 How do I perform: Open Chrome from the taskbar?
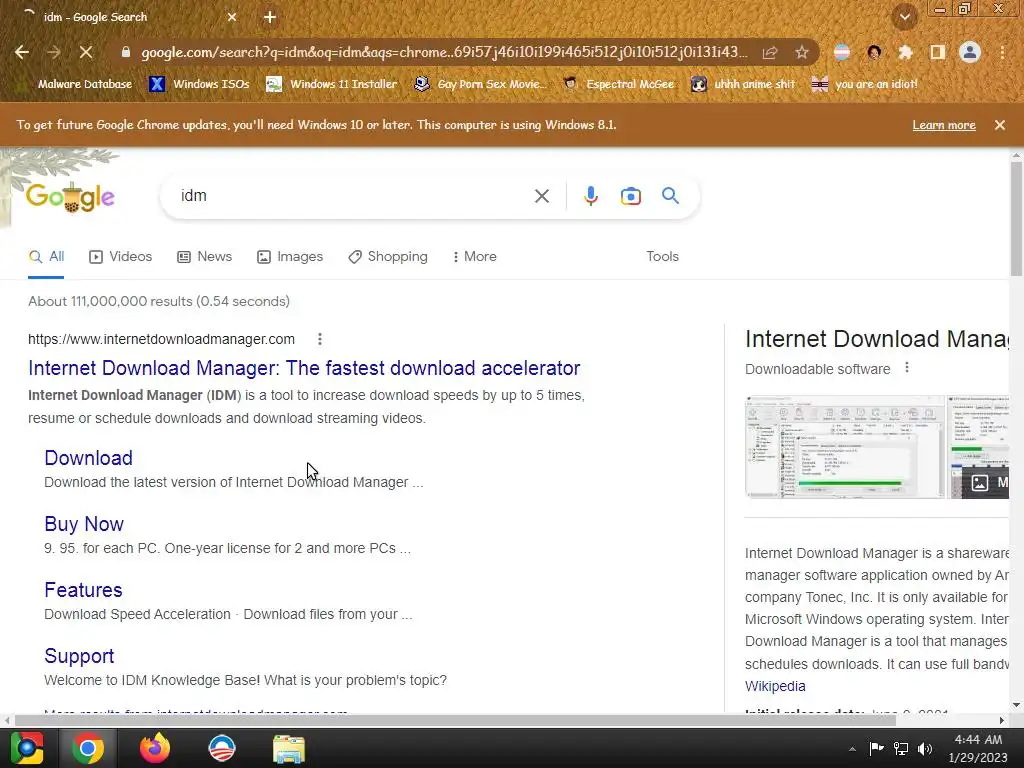click(x=88, y=748)
